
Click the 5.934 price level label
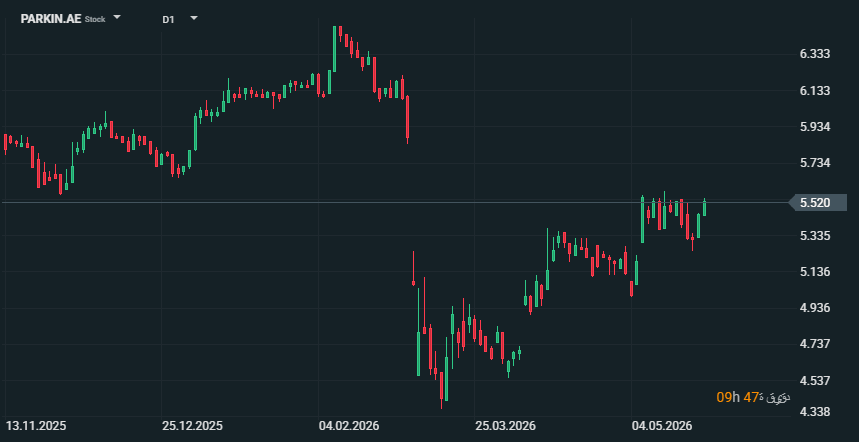[x=815, y=127]
